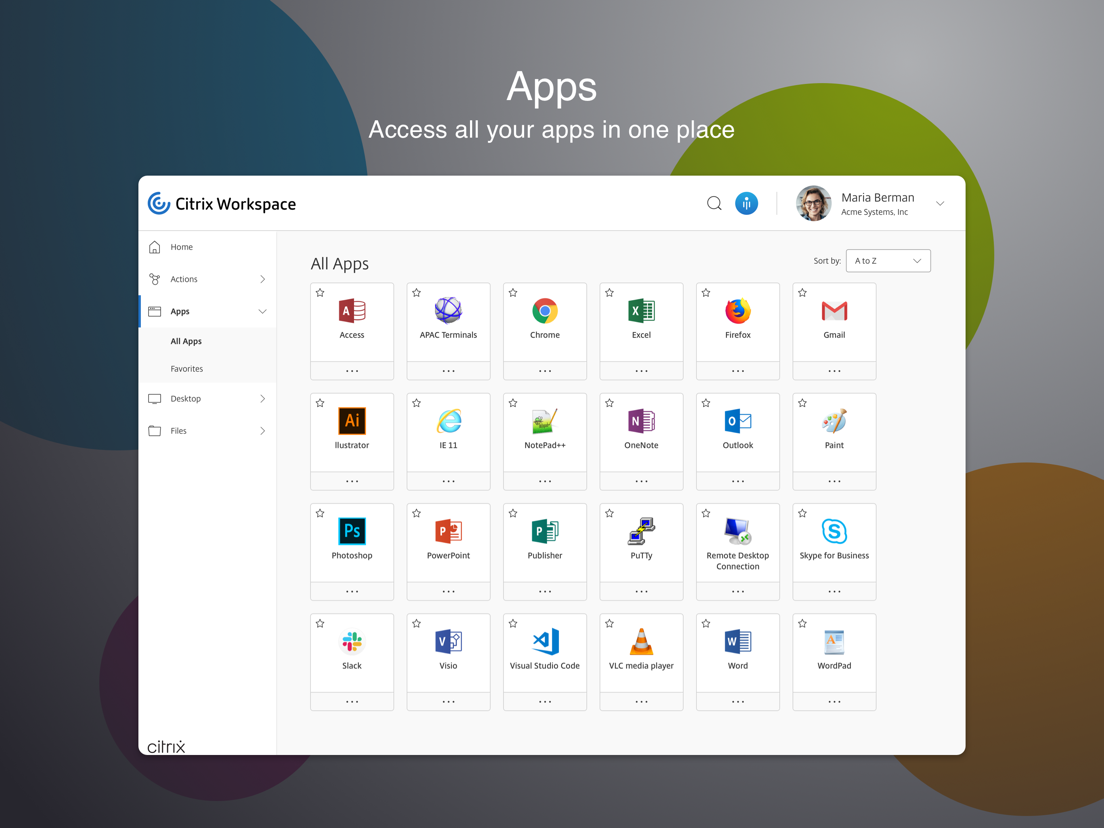Image resolution: width=1104 pixels, height=828 pixels.
Task: Open the Sort by A to Z dropdown
Action: [888, 261]
